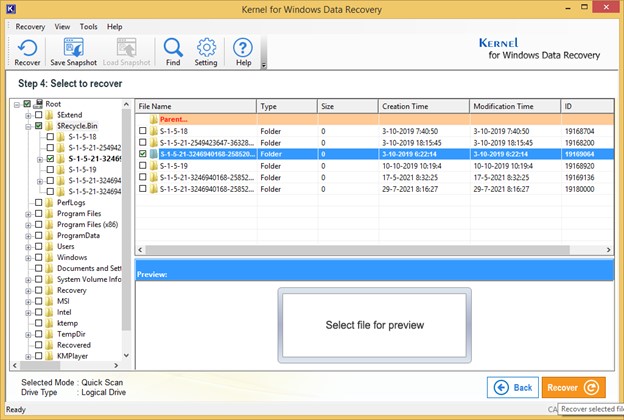The width and height of the screenshot is (624, 420).
Task: Click the Windows folder icon in tree
Action: click(49, 257)
